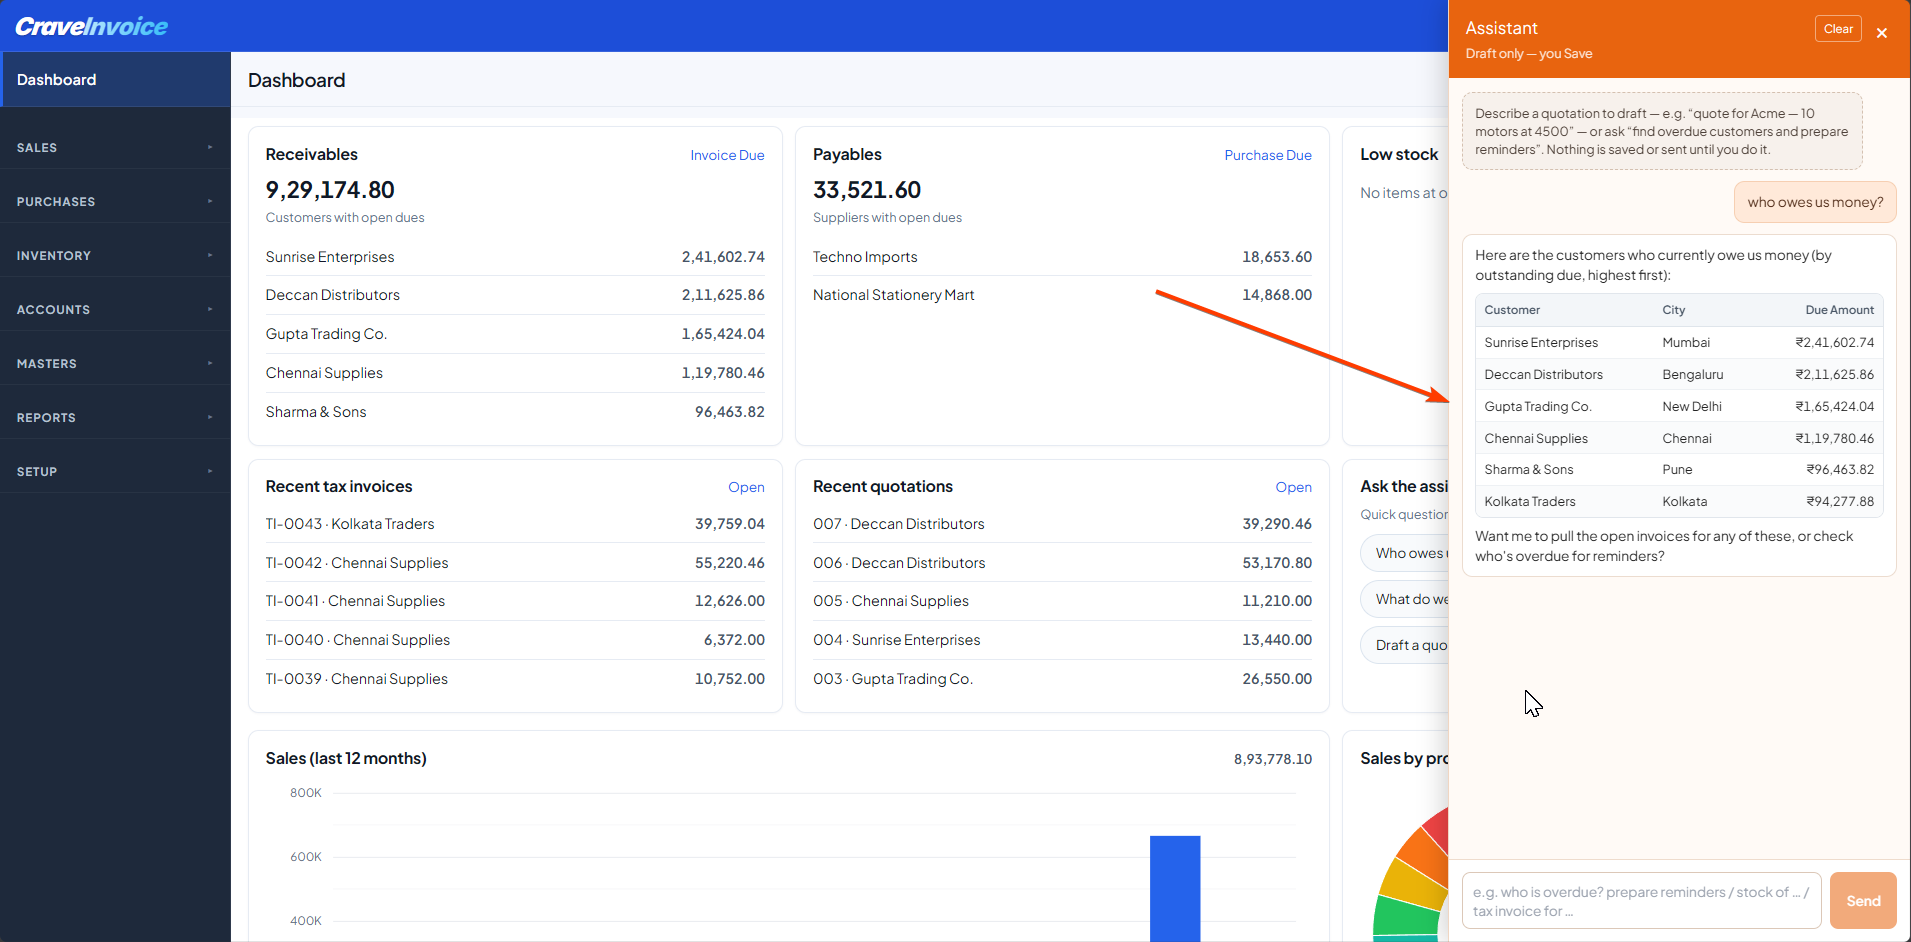Expand the Sales menu section
Viewport: 1911px width, 942px height.
point(115,147)
